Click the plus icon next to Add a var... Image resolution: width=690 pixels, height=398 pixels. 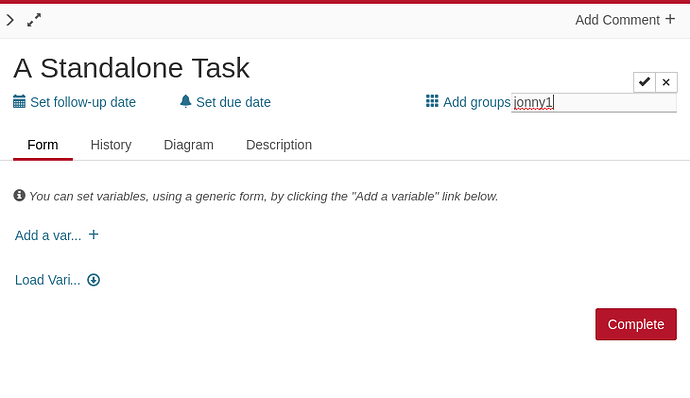pos(93,235)
